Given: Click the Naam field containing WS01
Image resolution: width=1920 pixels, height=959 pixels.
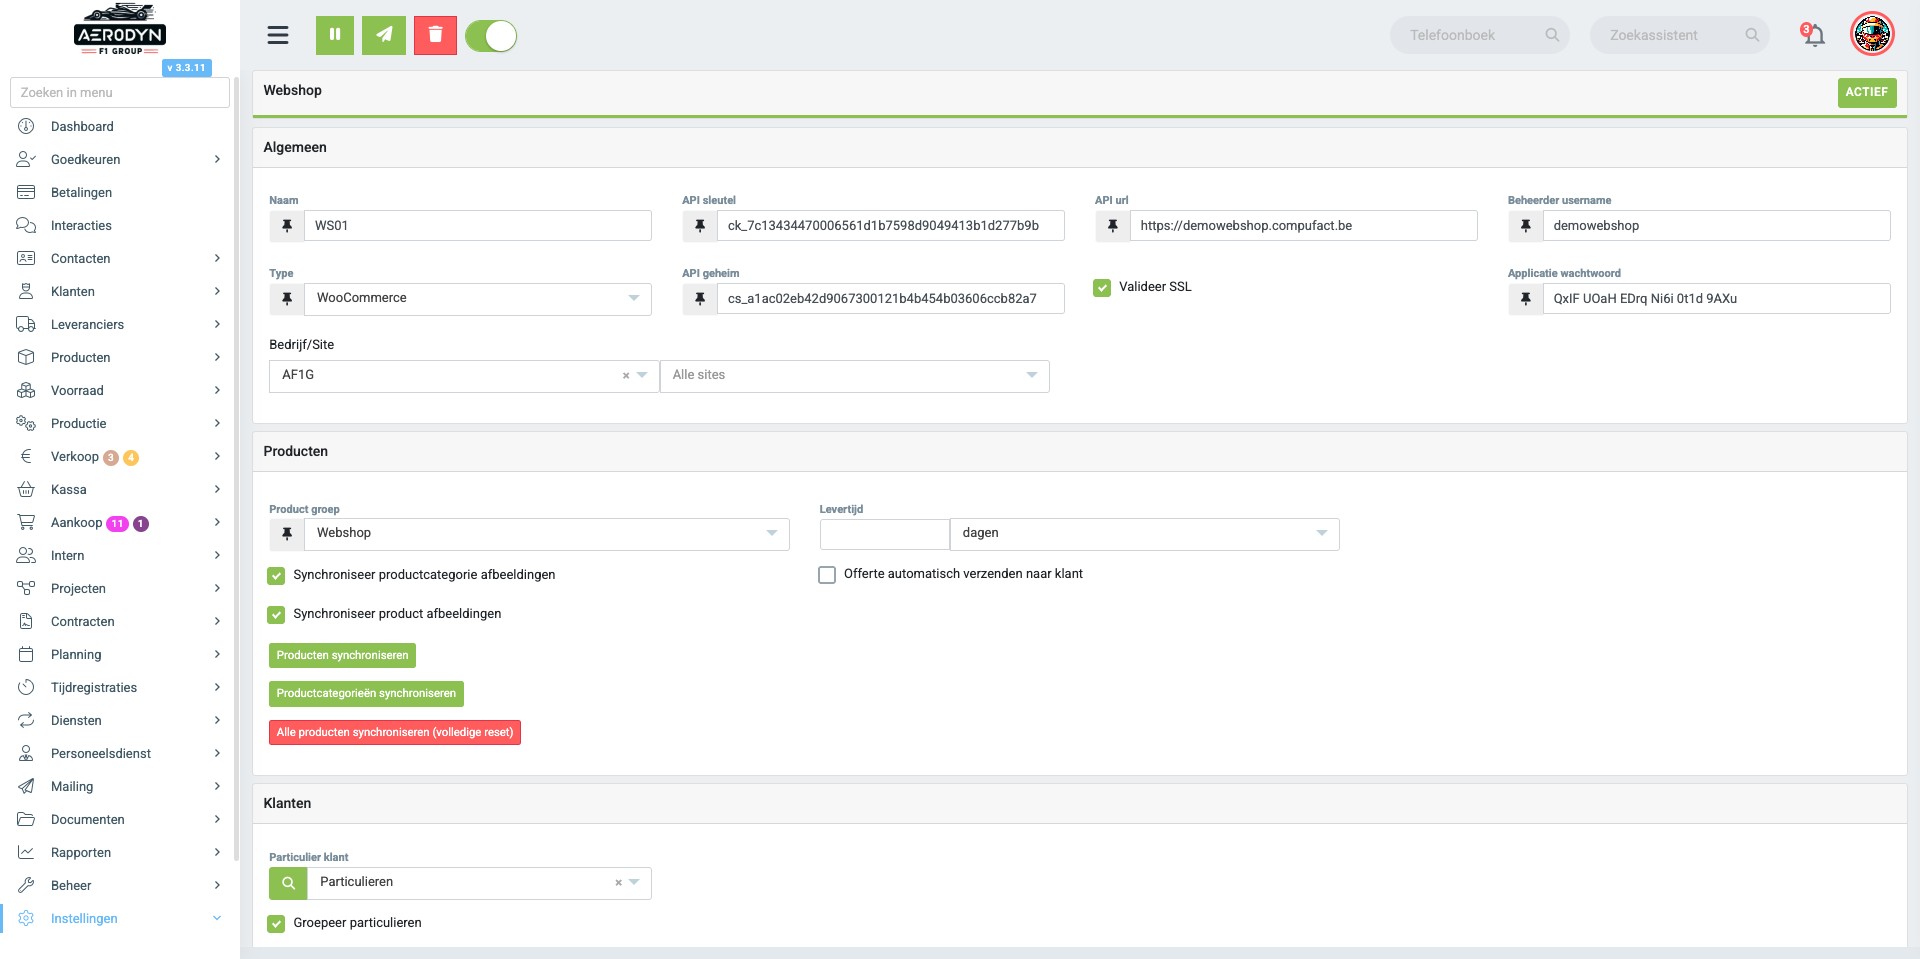Looking at the screenshot, I should pos(478,226).
